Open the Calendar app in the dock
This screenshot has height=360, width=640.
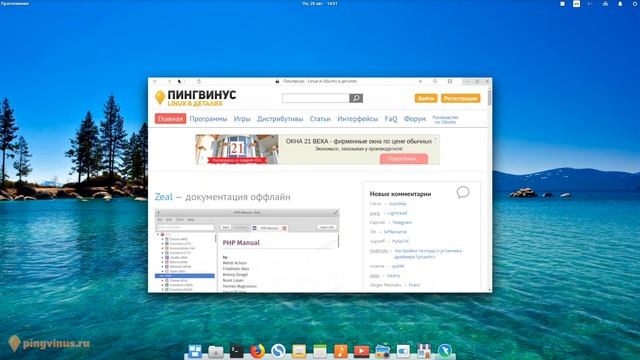(x=320, y=351)
